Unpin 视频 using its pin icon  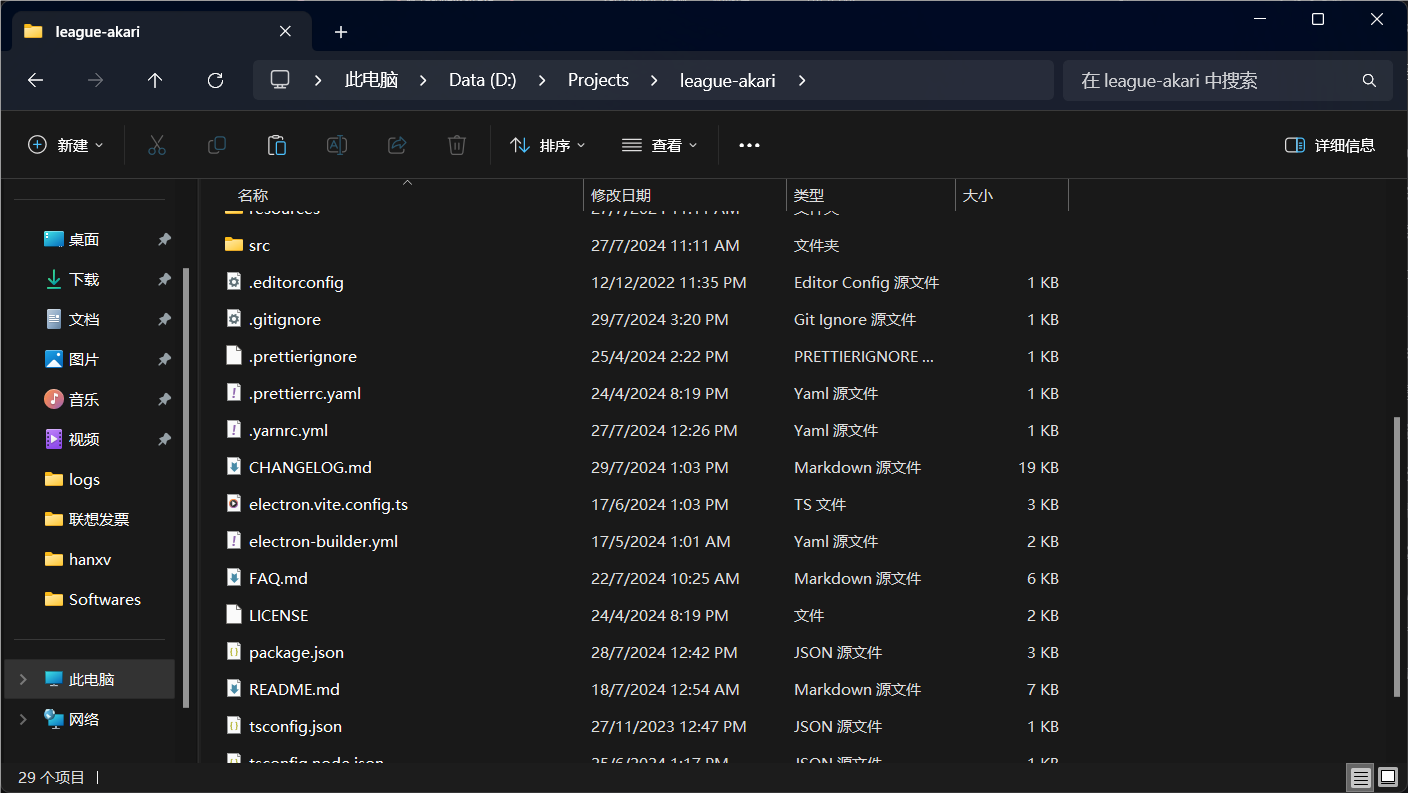(x=164, y=440)
